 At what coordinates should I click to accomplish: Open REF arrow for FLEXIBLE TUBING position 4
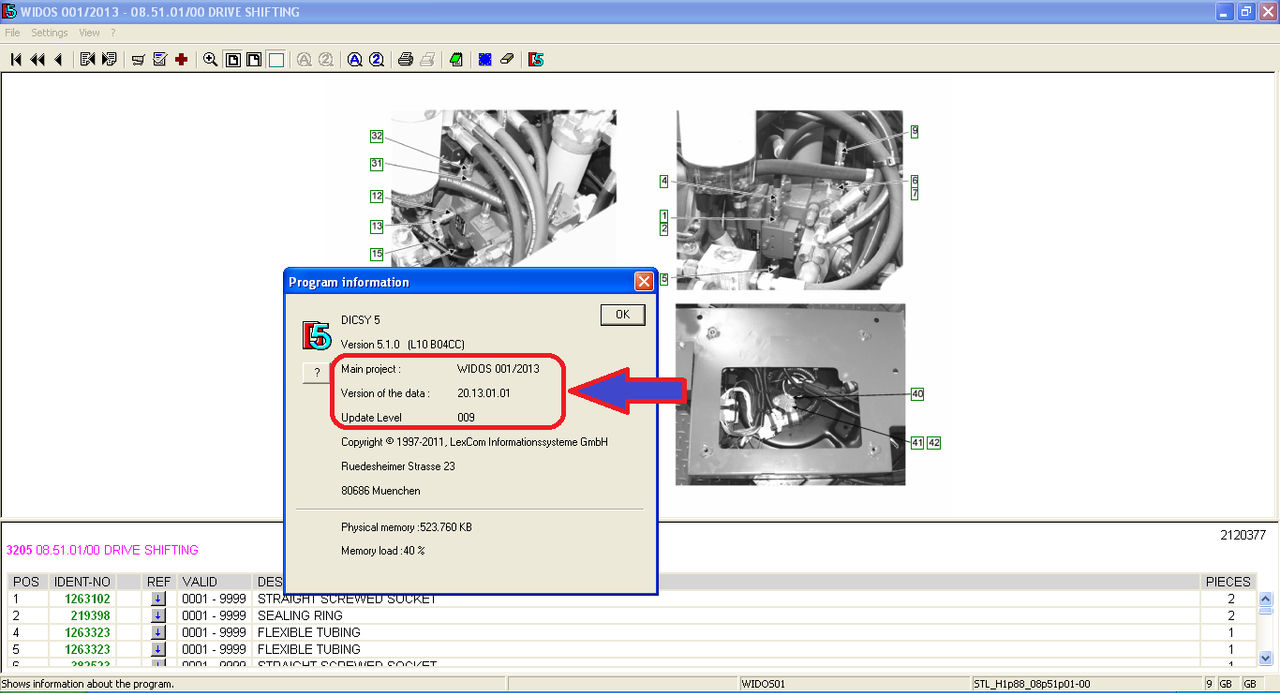coord(158,633)
